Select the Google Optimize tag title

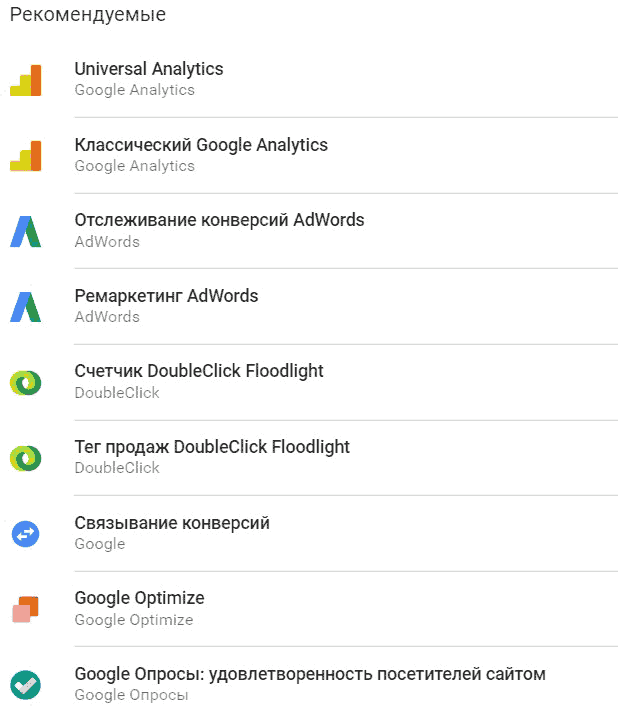click(139, 598)
